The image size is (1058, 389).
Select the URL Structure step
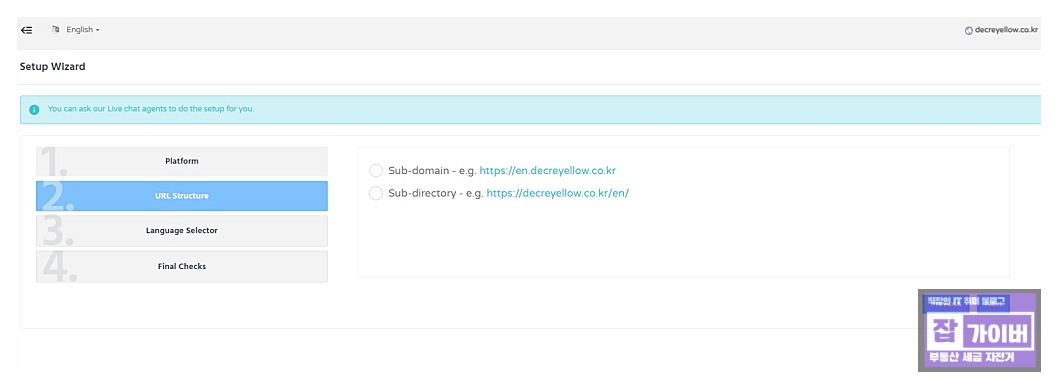pyautogui.click(x=182, y=196)
